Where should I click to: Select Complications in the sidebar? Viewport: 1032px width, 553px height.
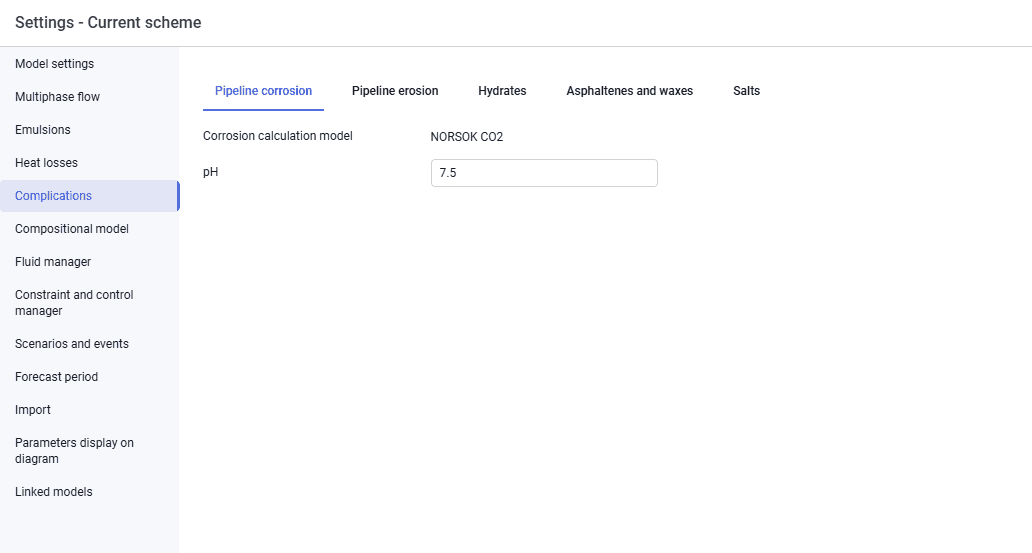[x=90, y=196]
